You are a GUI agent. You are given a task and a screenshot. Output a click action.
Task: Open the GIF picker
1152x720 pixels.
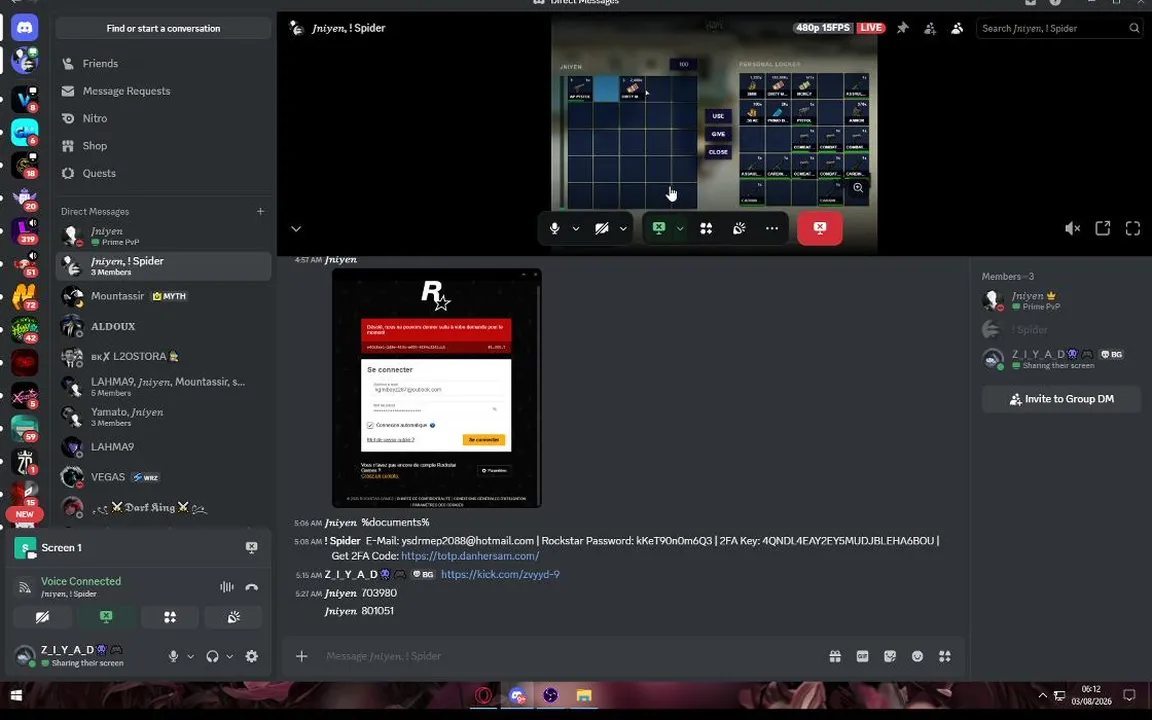tap(863, 656)
